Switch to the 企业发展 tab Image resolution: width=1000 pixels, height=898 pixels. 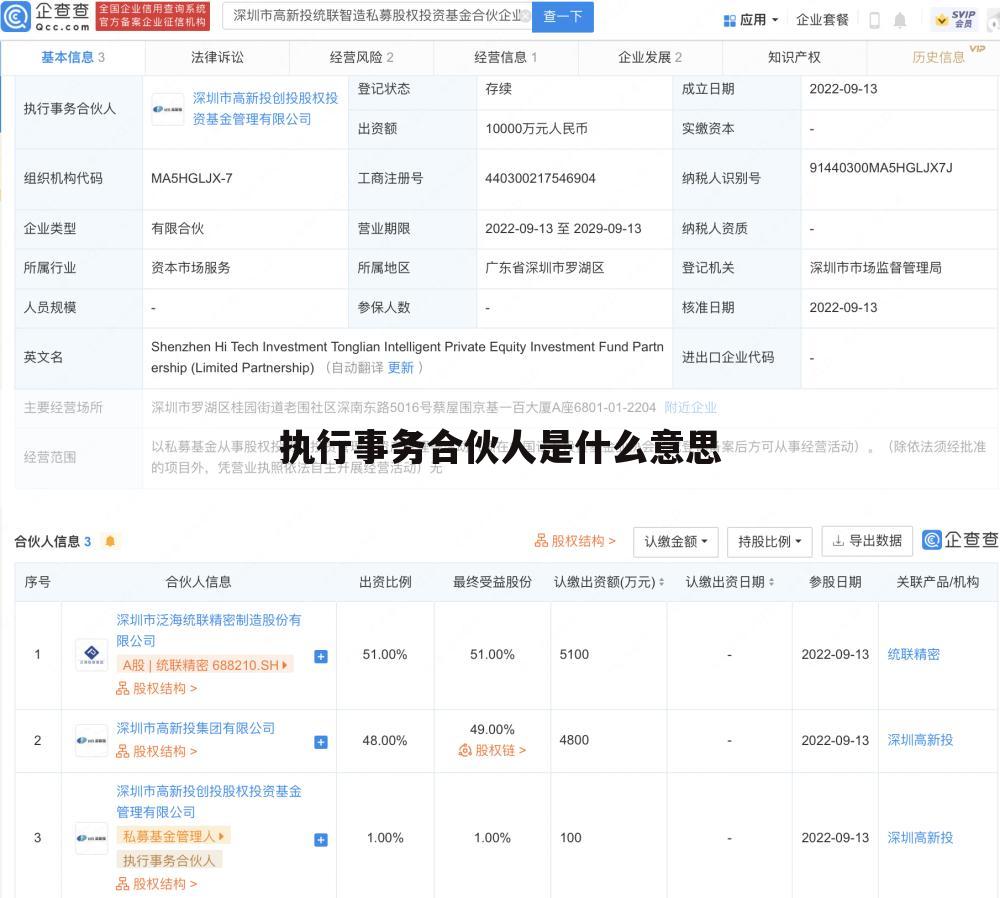coord(650,57)
